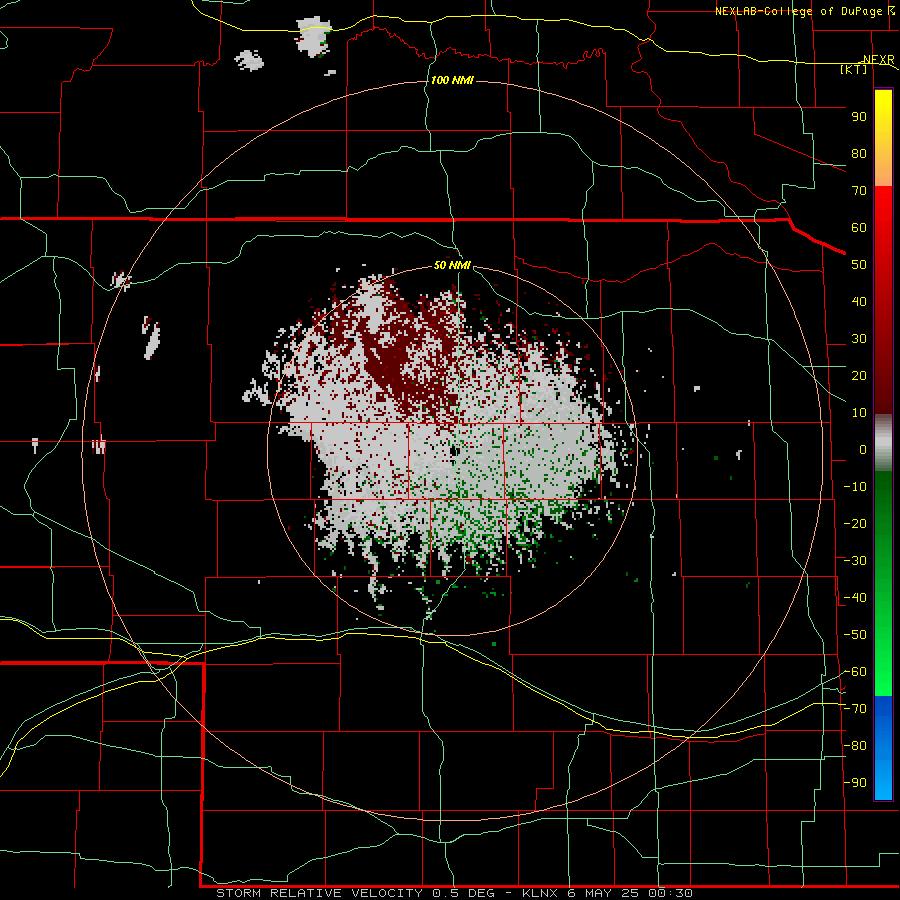Click the -10 value on the velocity scale
Screen dimensions: 900x900
click(x=855, y=486)
